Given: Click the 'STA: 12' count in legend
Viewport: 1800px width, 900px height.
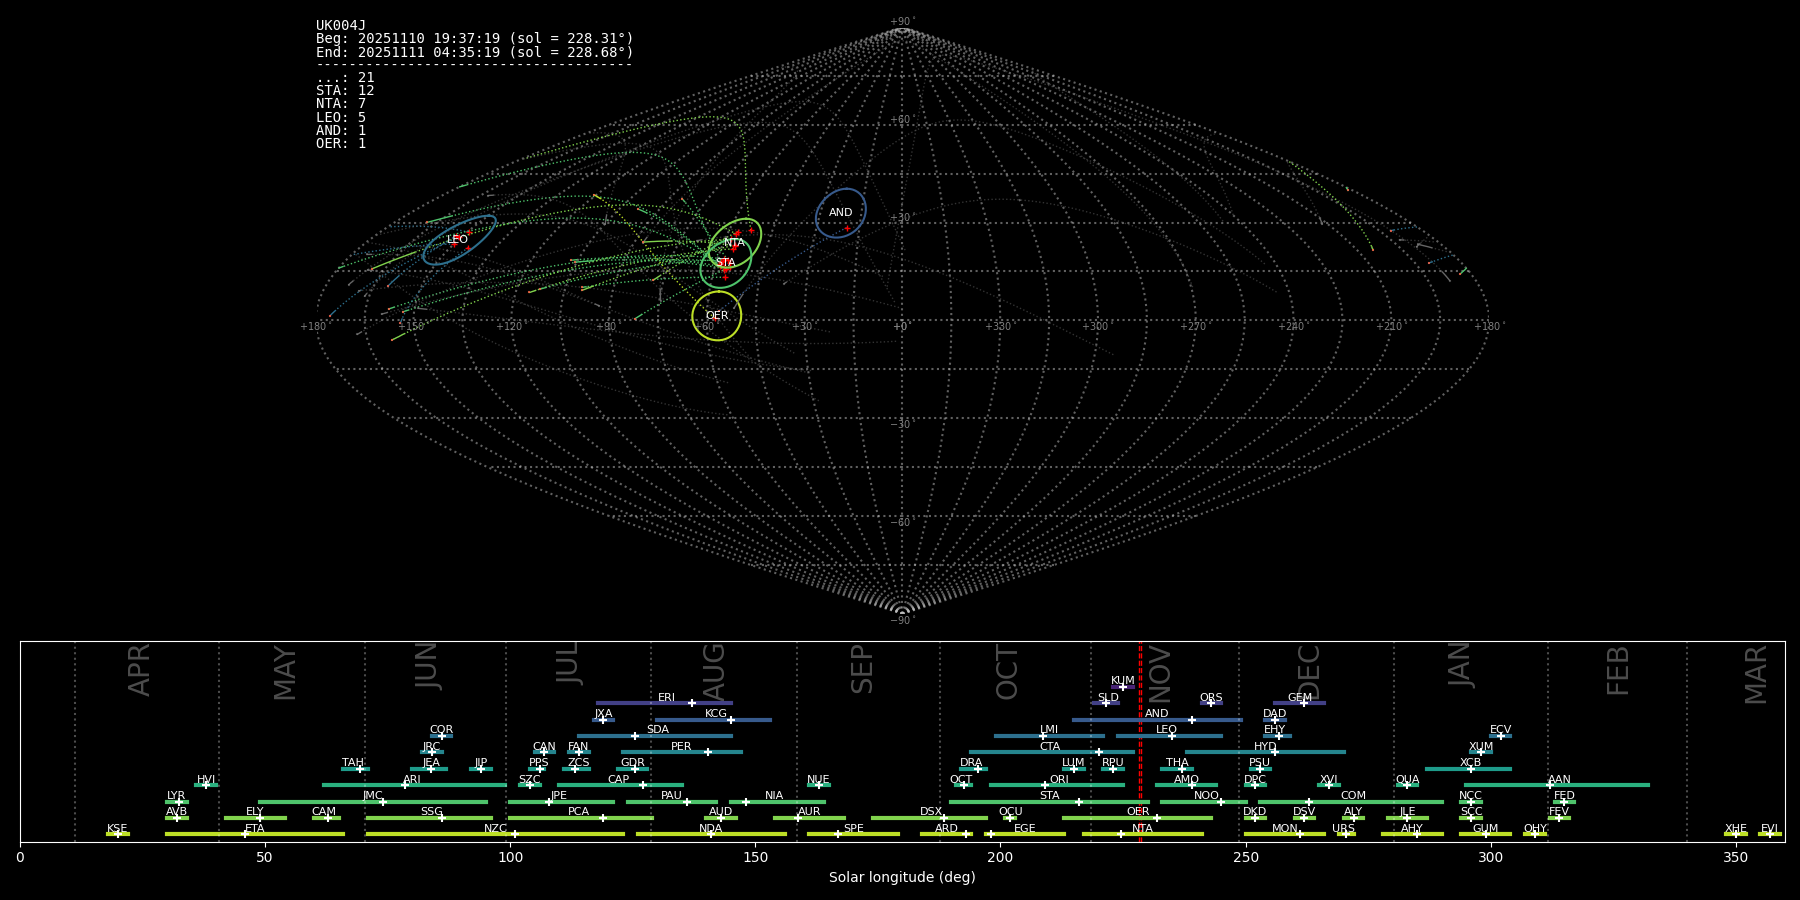Looking at the screenshot, I should click(345, 91).
